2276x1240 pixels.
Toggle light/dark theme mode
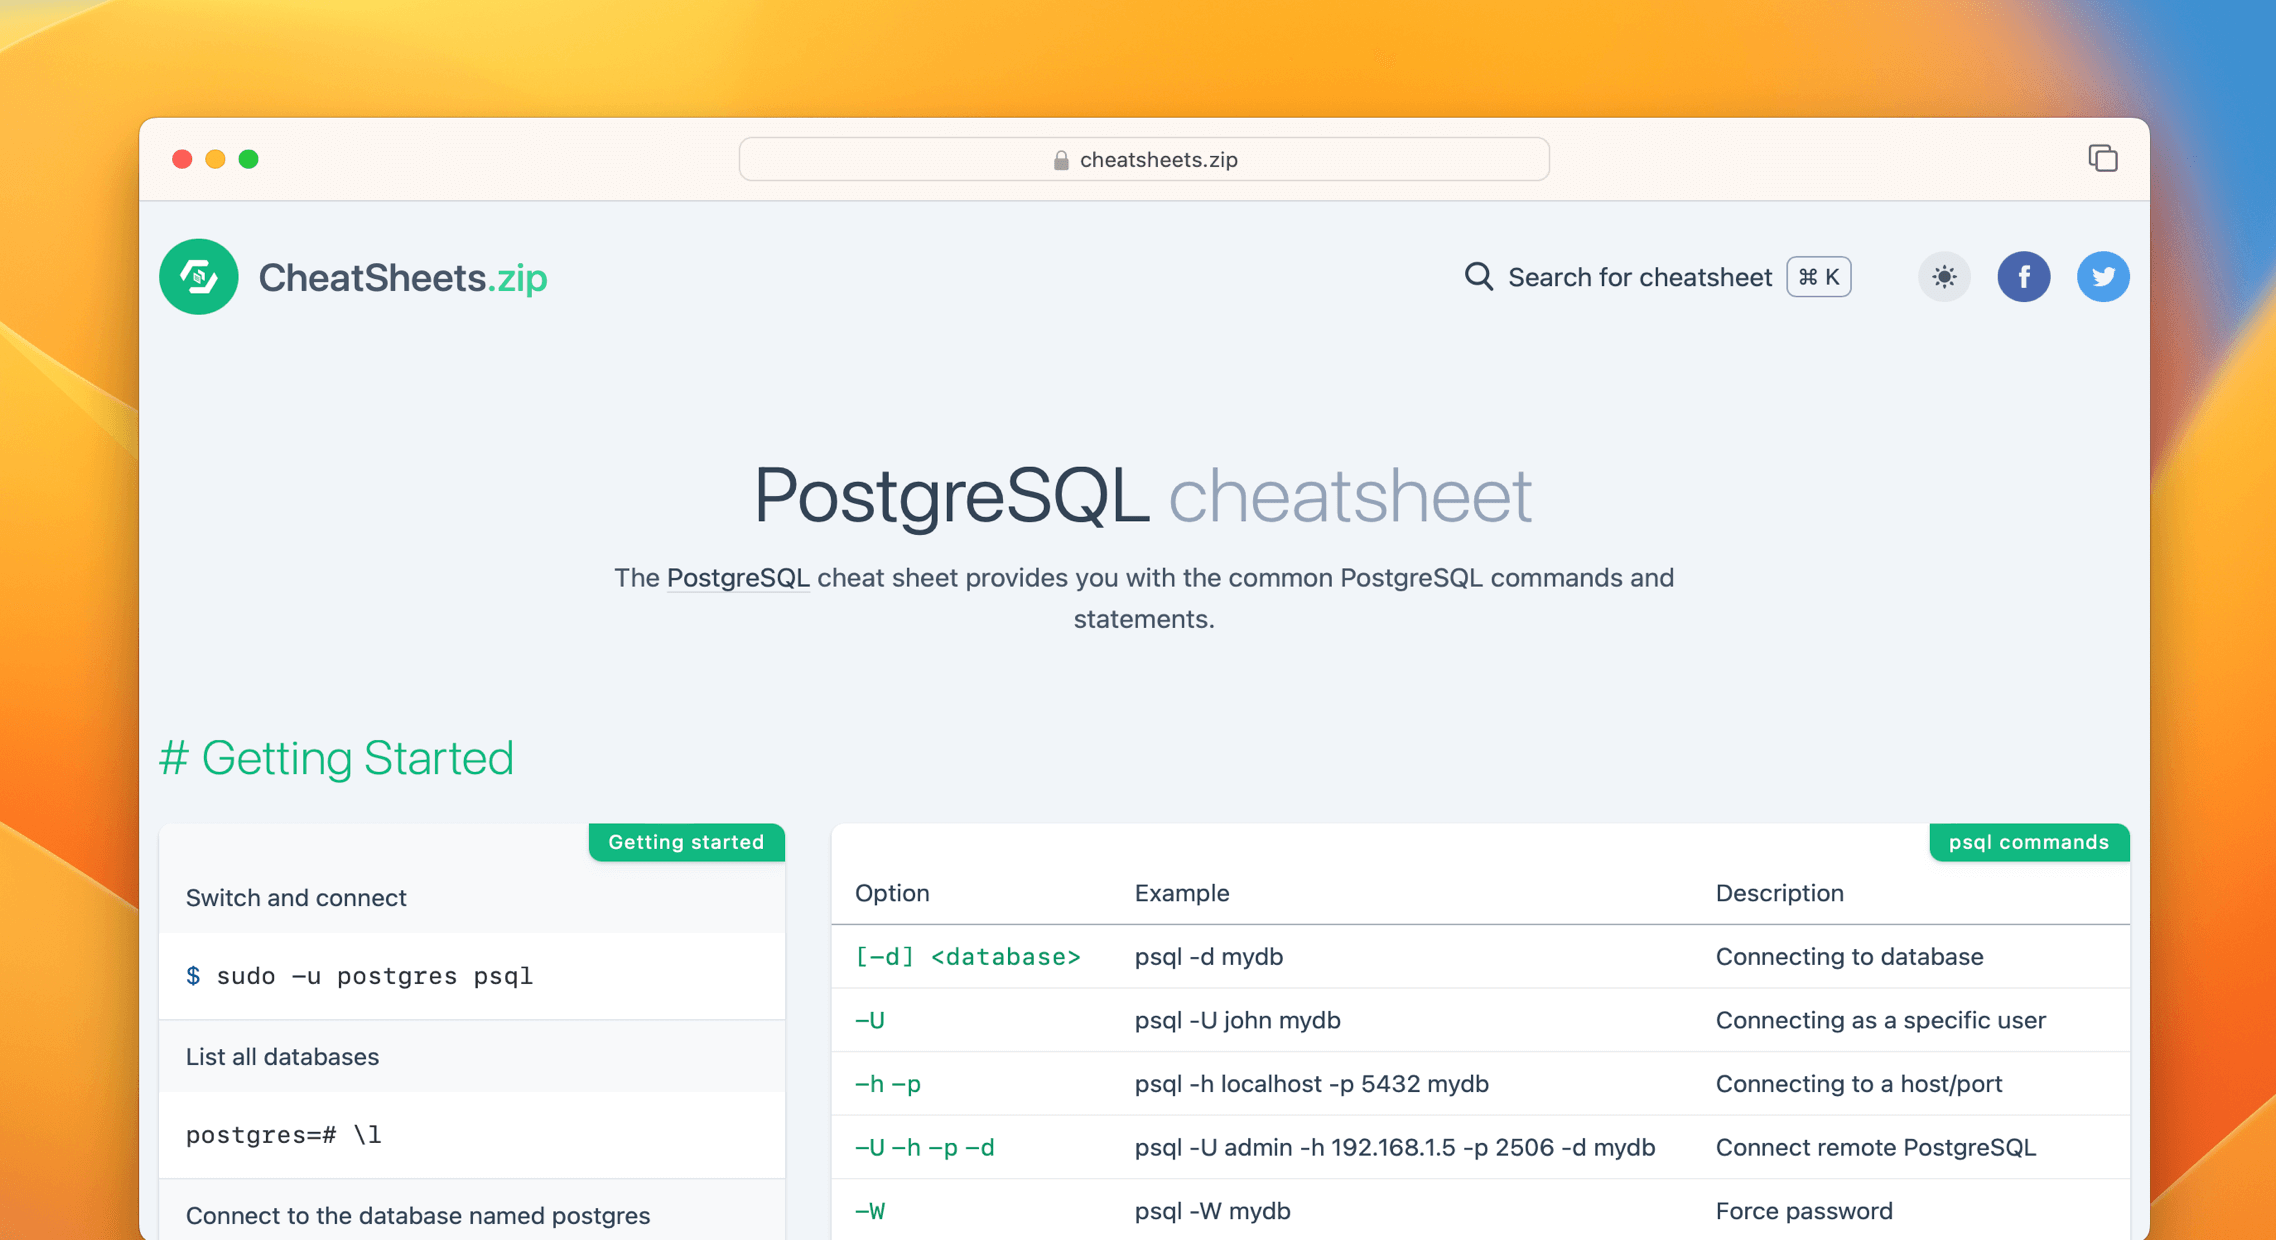(1944, 277)
